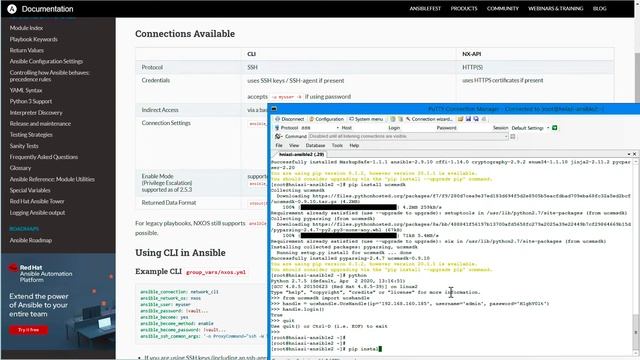Click Products in top navigation
The height and width of the screenshot is (360, 640).
[x=464, y=9]
